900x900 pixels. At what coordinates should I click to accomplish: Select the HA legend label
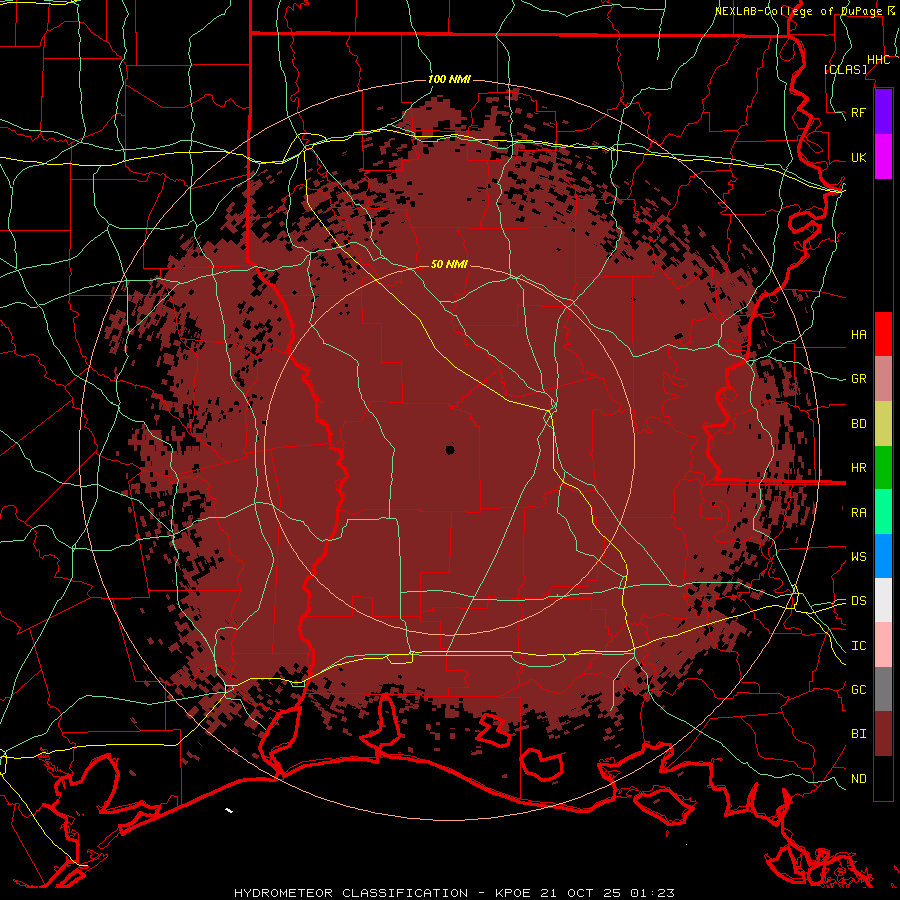pos(859,335)
